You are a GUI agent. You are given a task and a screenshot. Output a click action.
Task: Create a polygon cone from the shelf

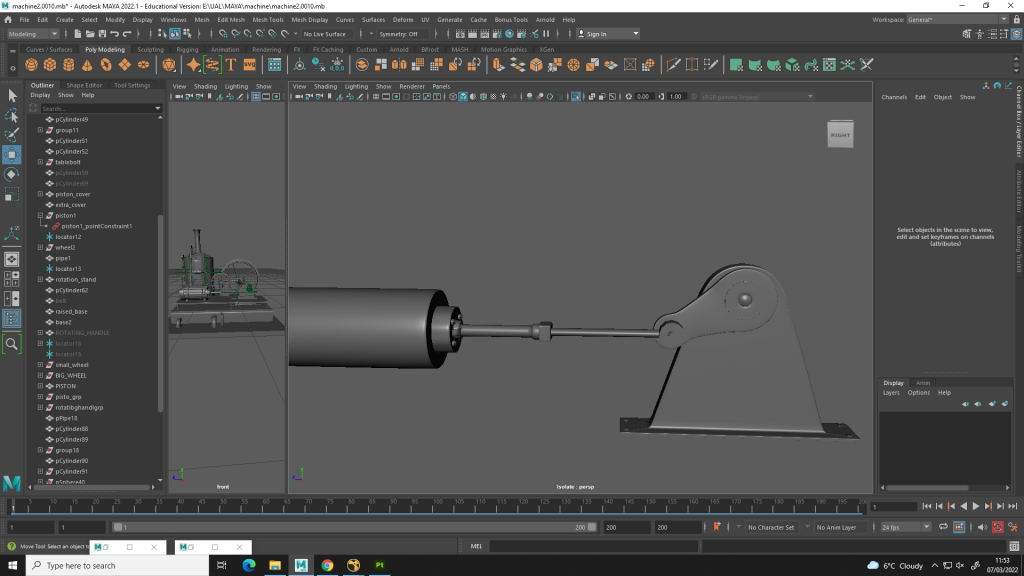[x=88, y=65]
